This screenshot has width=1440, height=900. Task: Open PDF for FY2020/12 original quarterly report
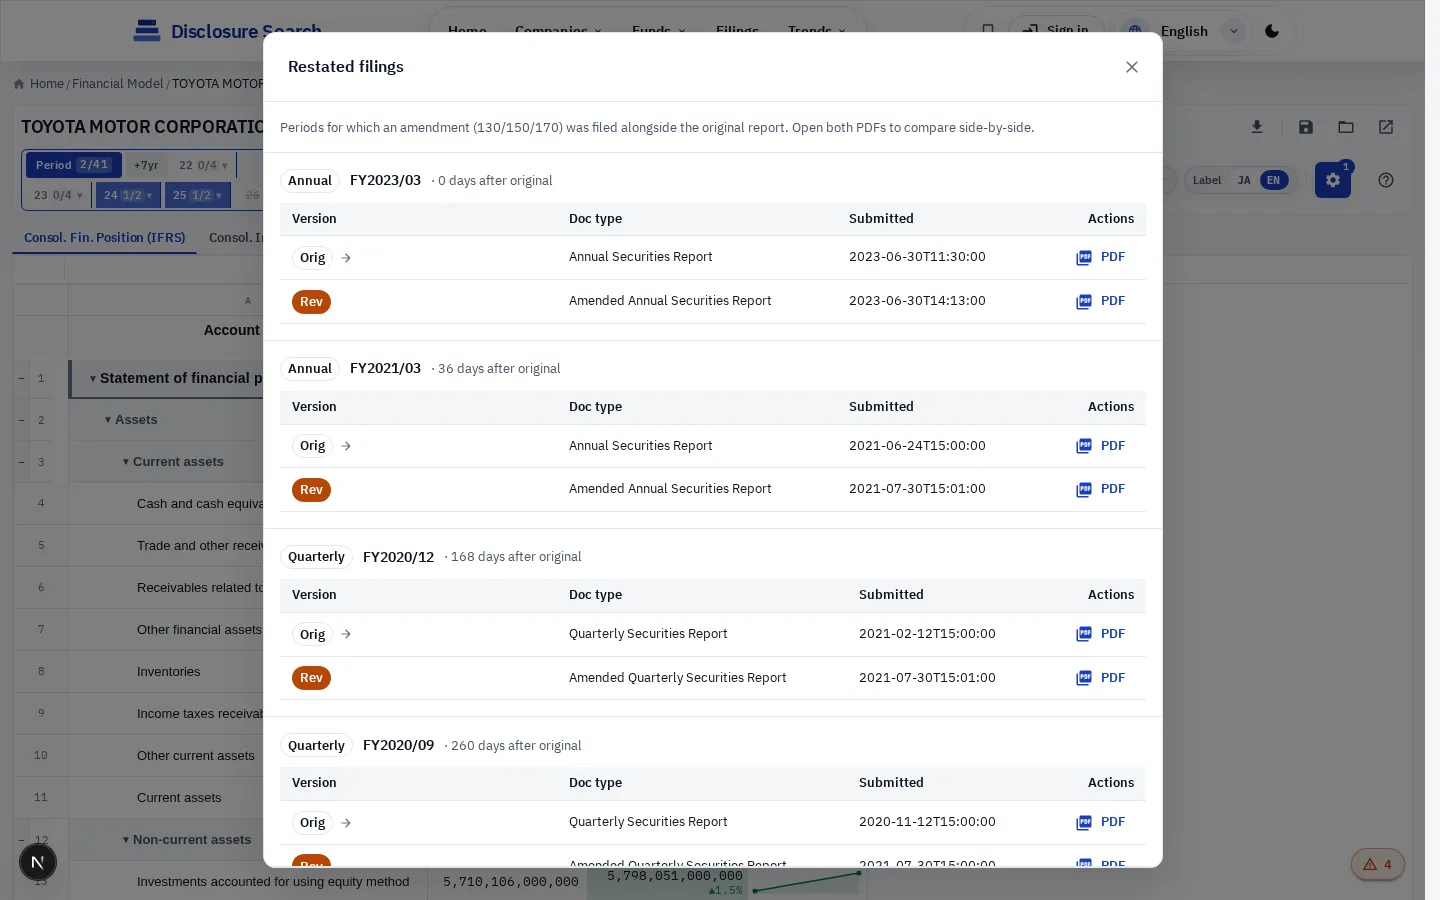click(1101, 634)
